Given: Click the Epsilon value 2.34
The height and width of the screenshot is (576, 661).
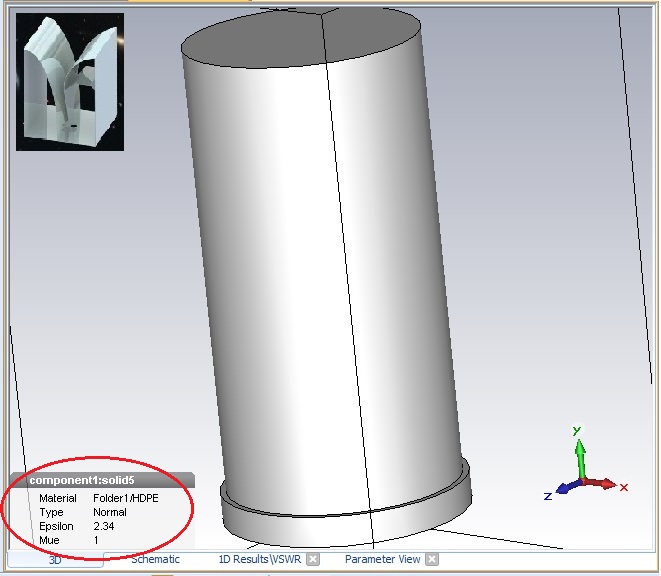Looking at the screenshot, I should 104,526.
